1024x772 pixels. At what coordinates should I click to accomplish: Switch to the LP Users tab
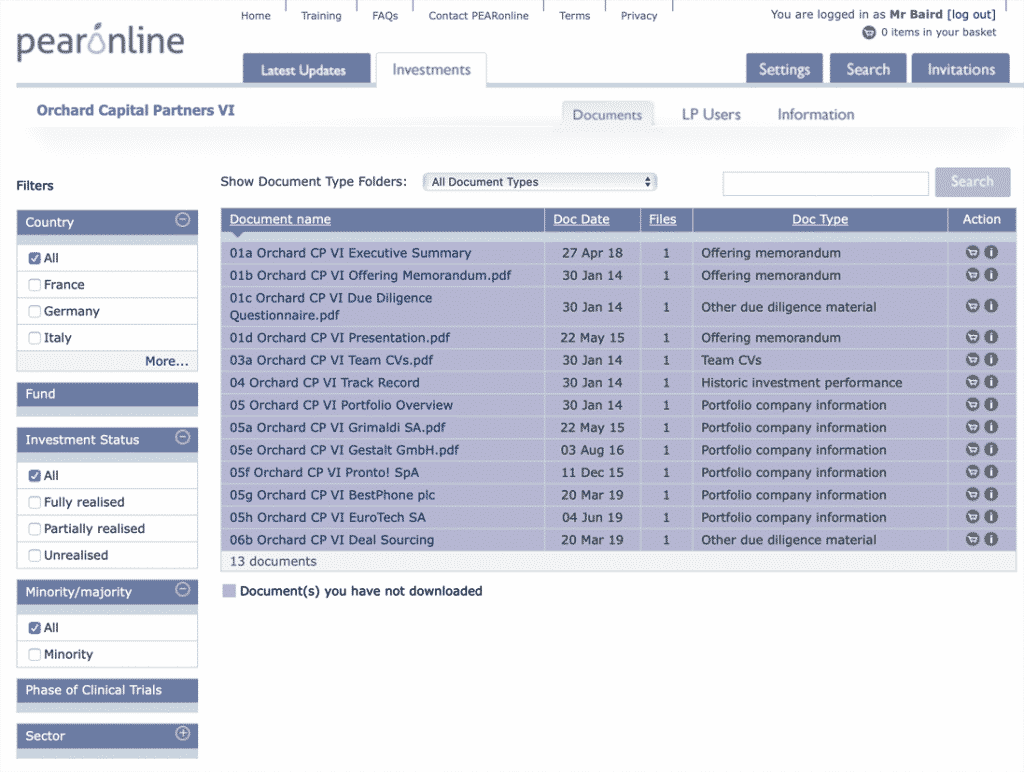(x=711, y=114)
